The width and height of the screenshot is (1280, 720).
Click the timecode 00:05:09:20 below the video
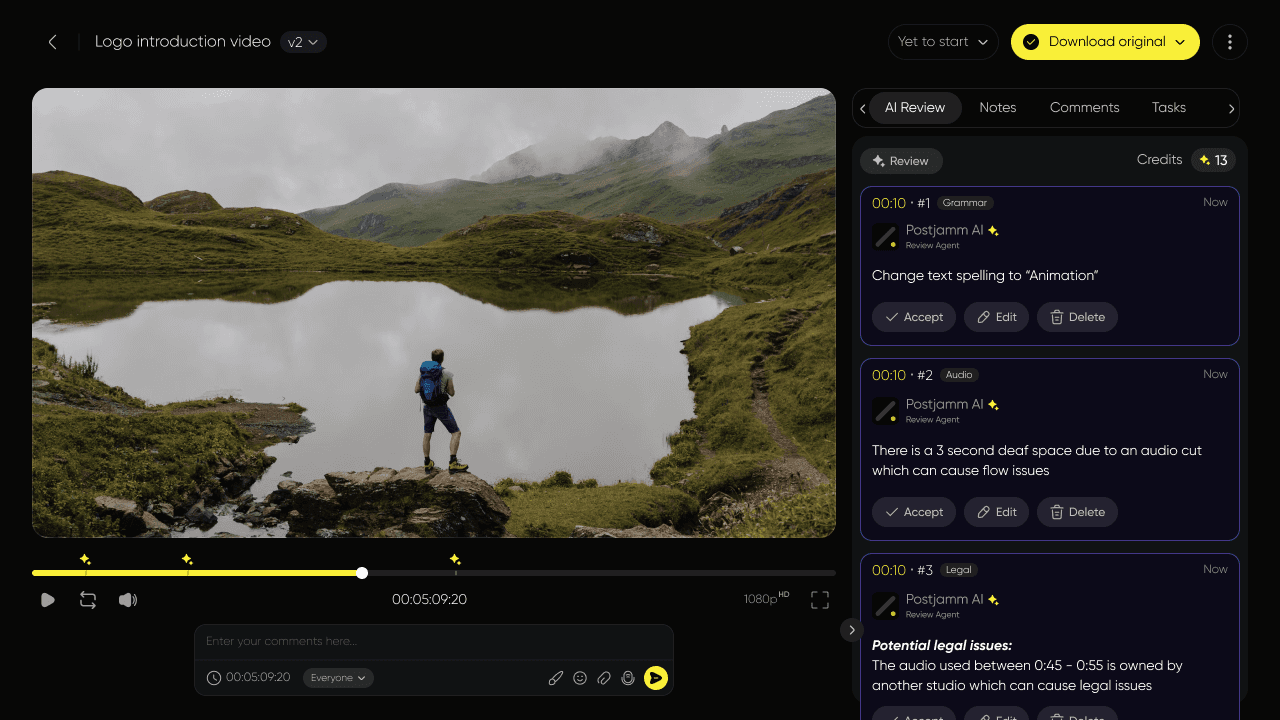point(429,600)
